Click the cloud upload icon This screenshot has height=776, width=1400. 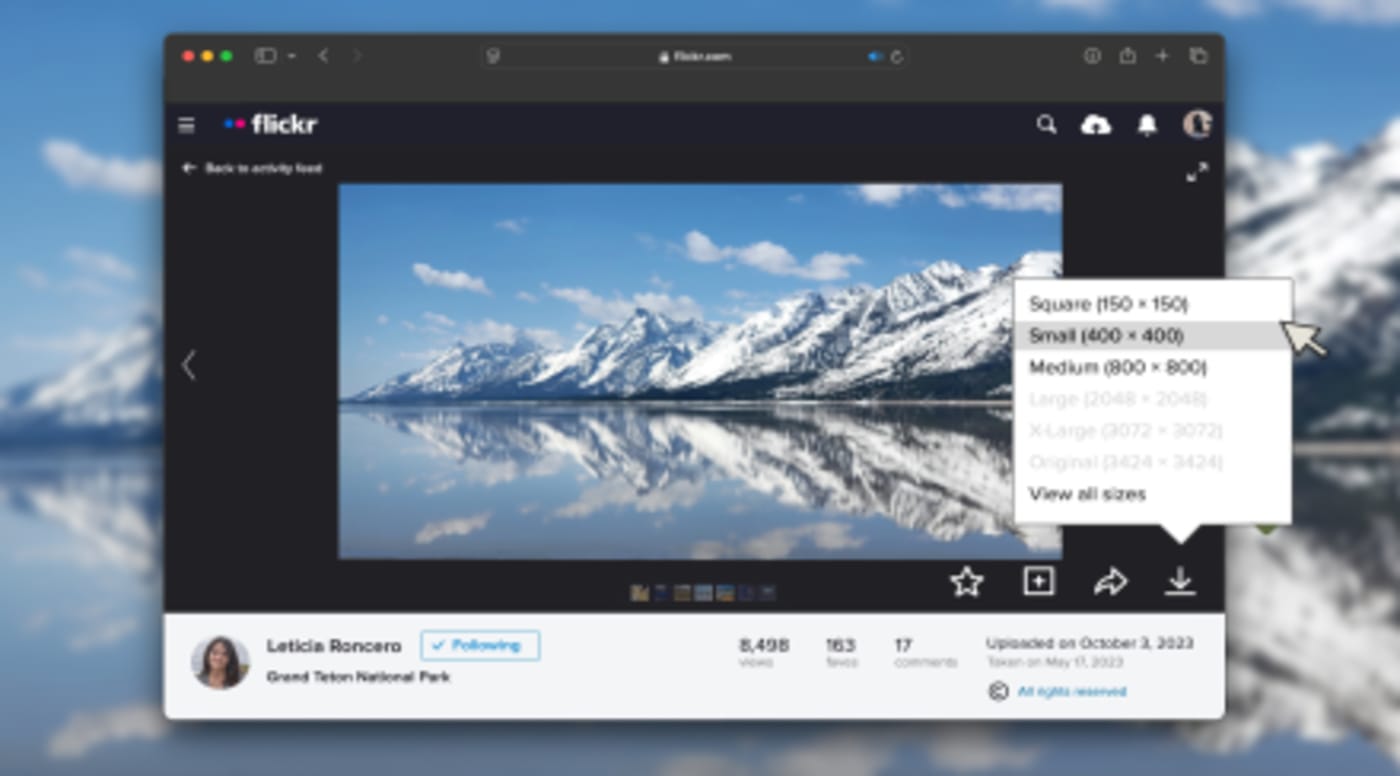[x=1096, y=125]
